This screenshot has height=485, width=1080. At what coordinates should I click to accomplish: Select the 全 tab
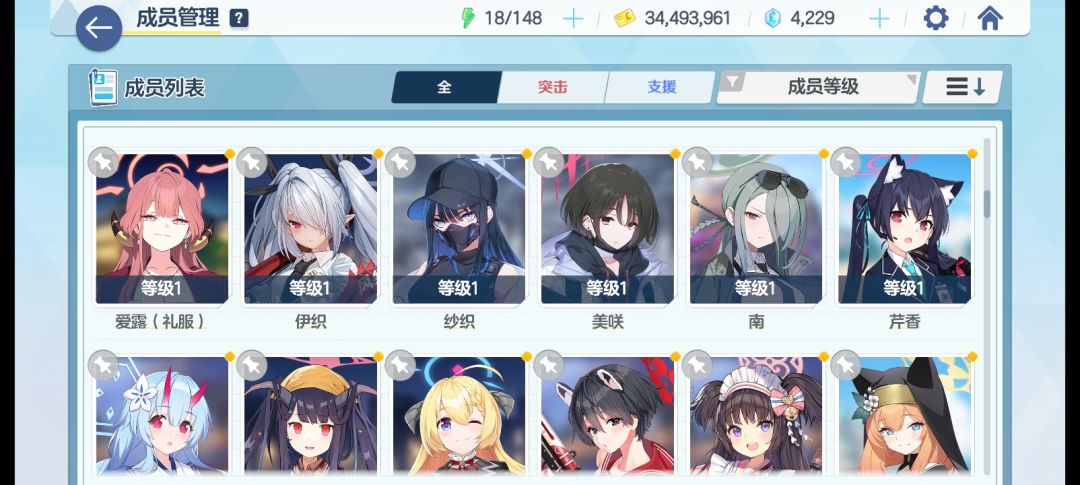coord(445,87)
